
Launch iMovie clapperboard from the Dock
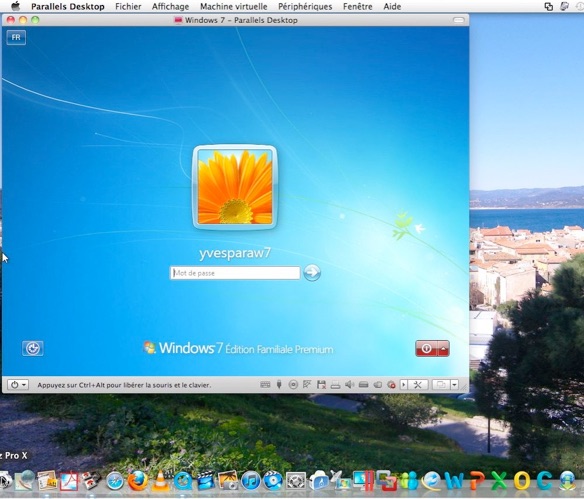click(206, 480)
